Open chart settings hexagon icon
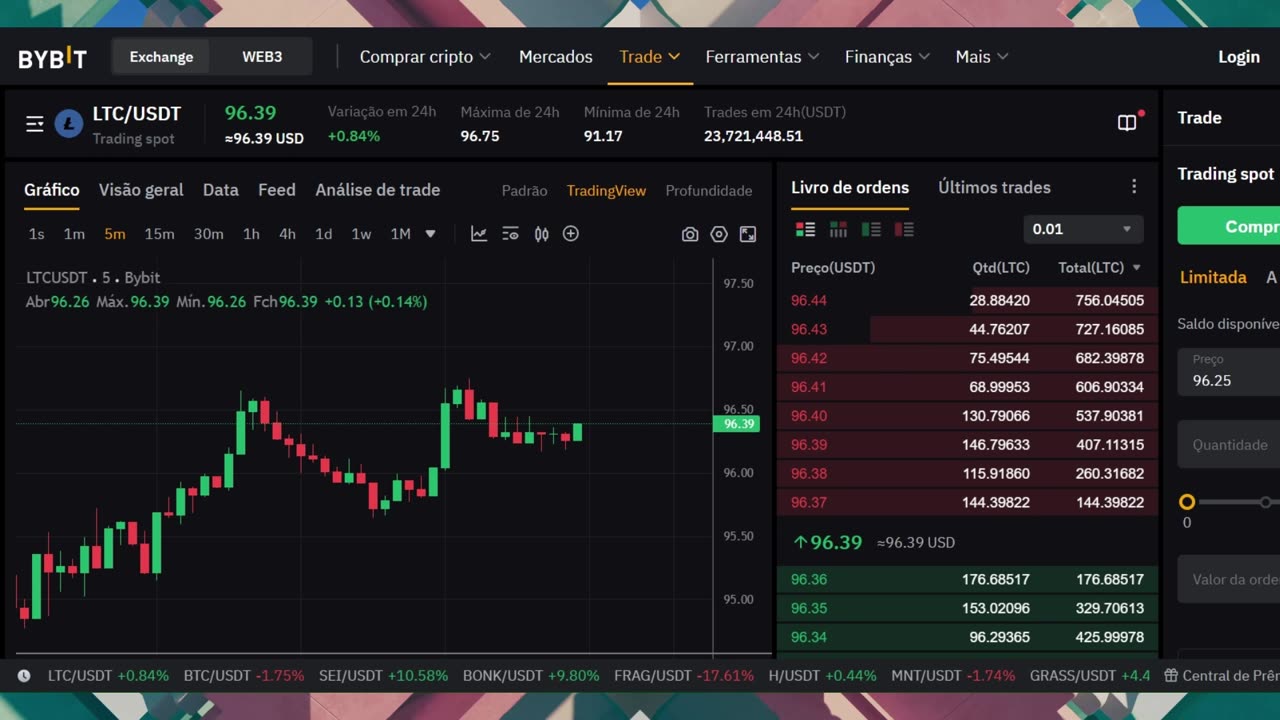The width and height of the screenshot is (1280, 720). pos(719,234)
